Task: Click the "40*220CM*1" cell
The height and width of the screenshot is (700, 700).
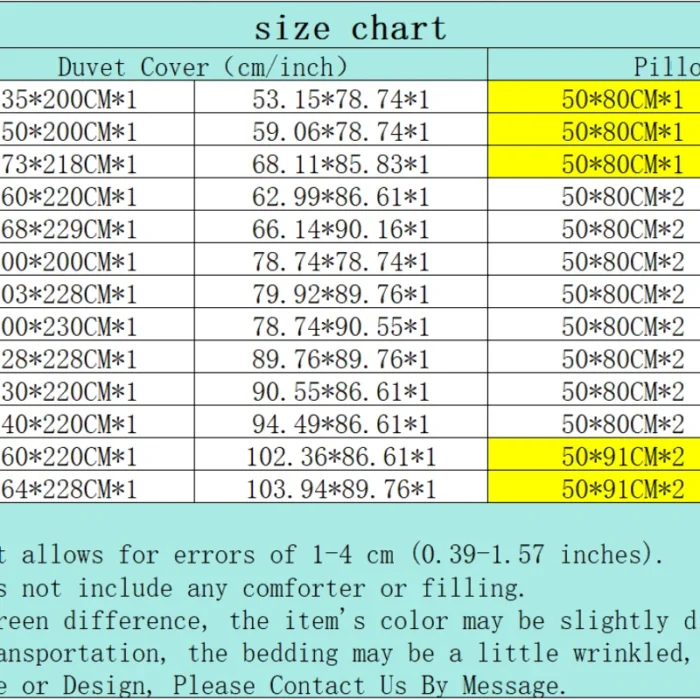Action: (x=97, y=422)
